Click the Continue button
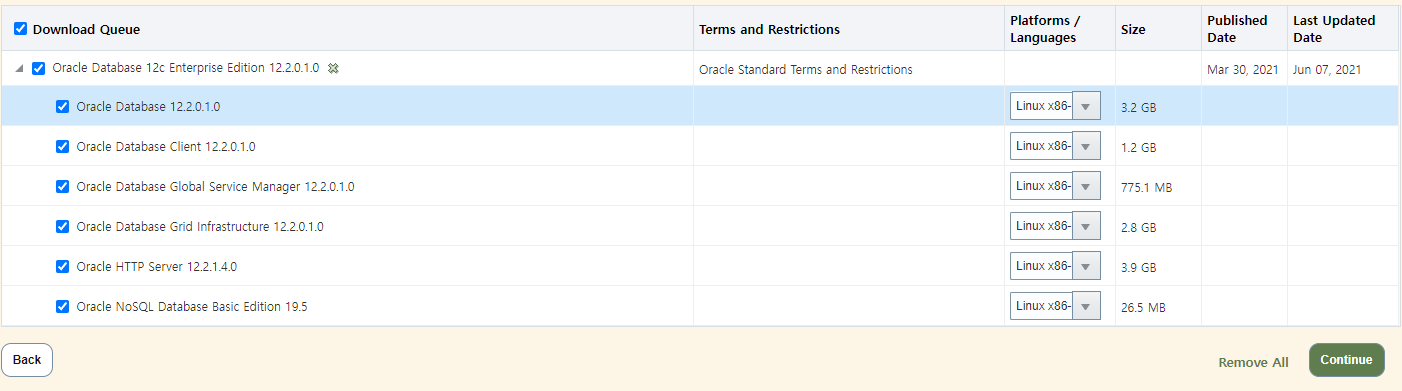Viewport: 1402px width, 391px height. pos(1346,360)
